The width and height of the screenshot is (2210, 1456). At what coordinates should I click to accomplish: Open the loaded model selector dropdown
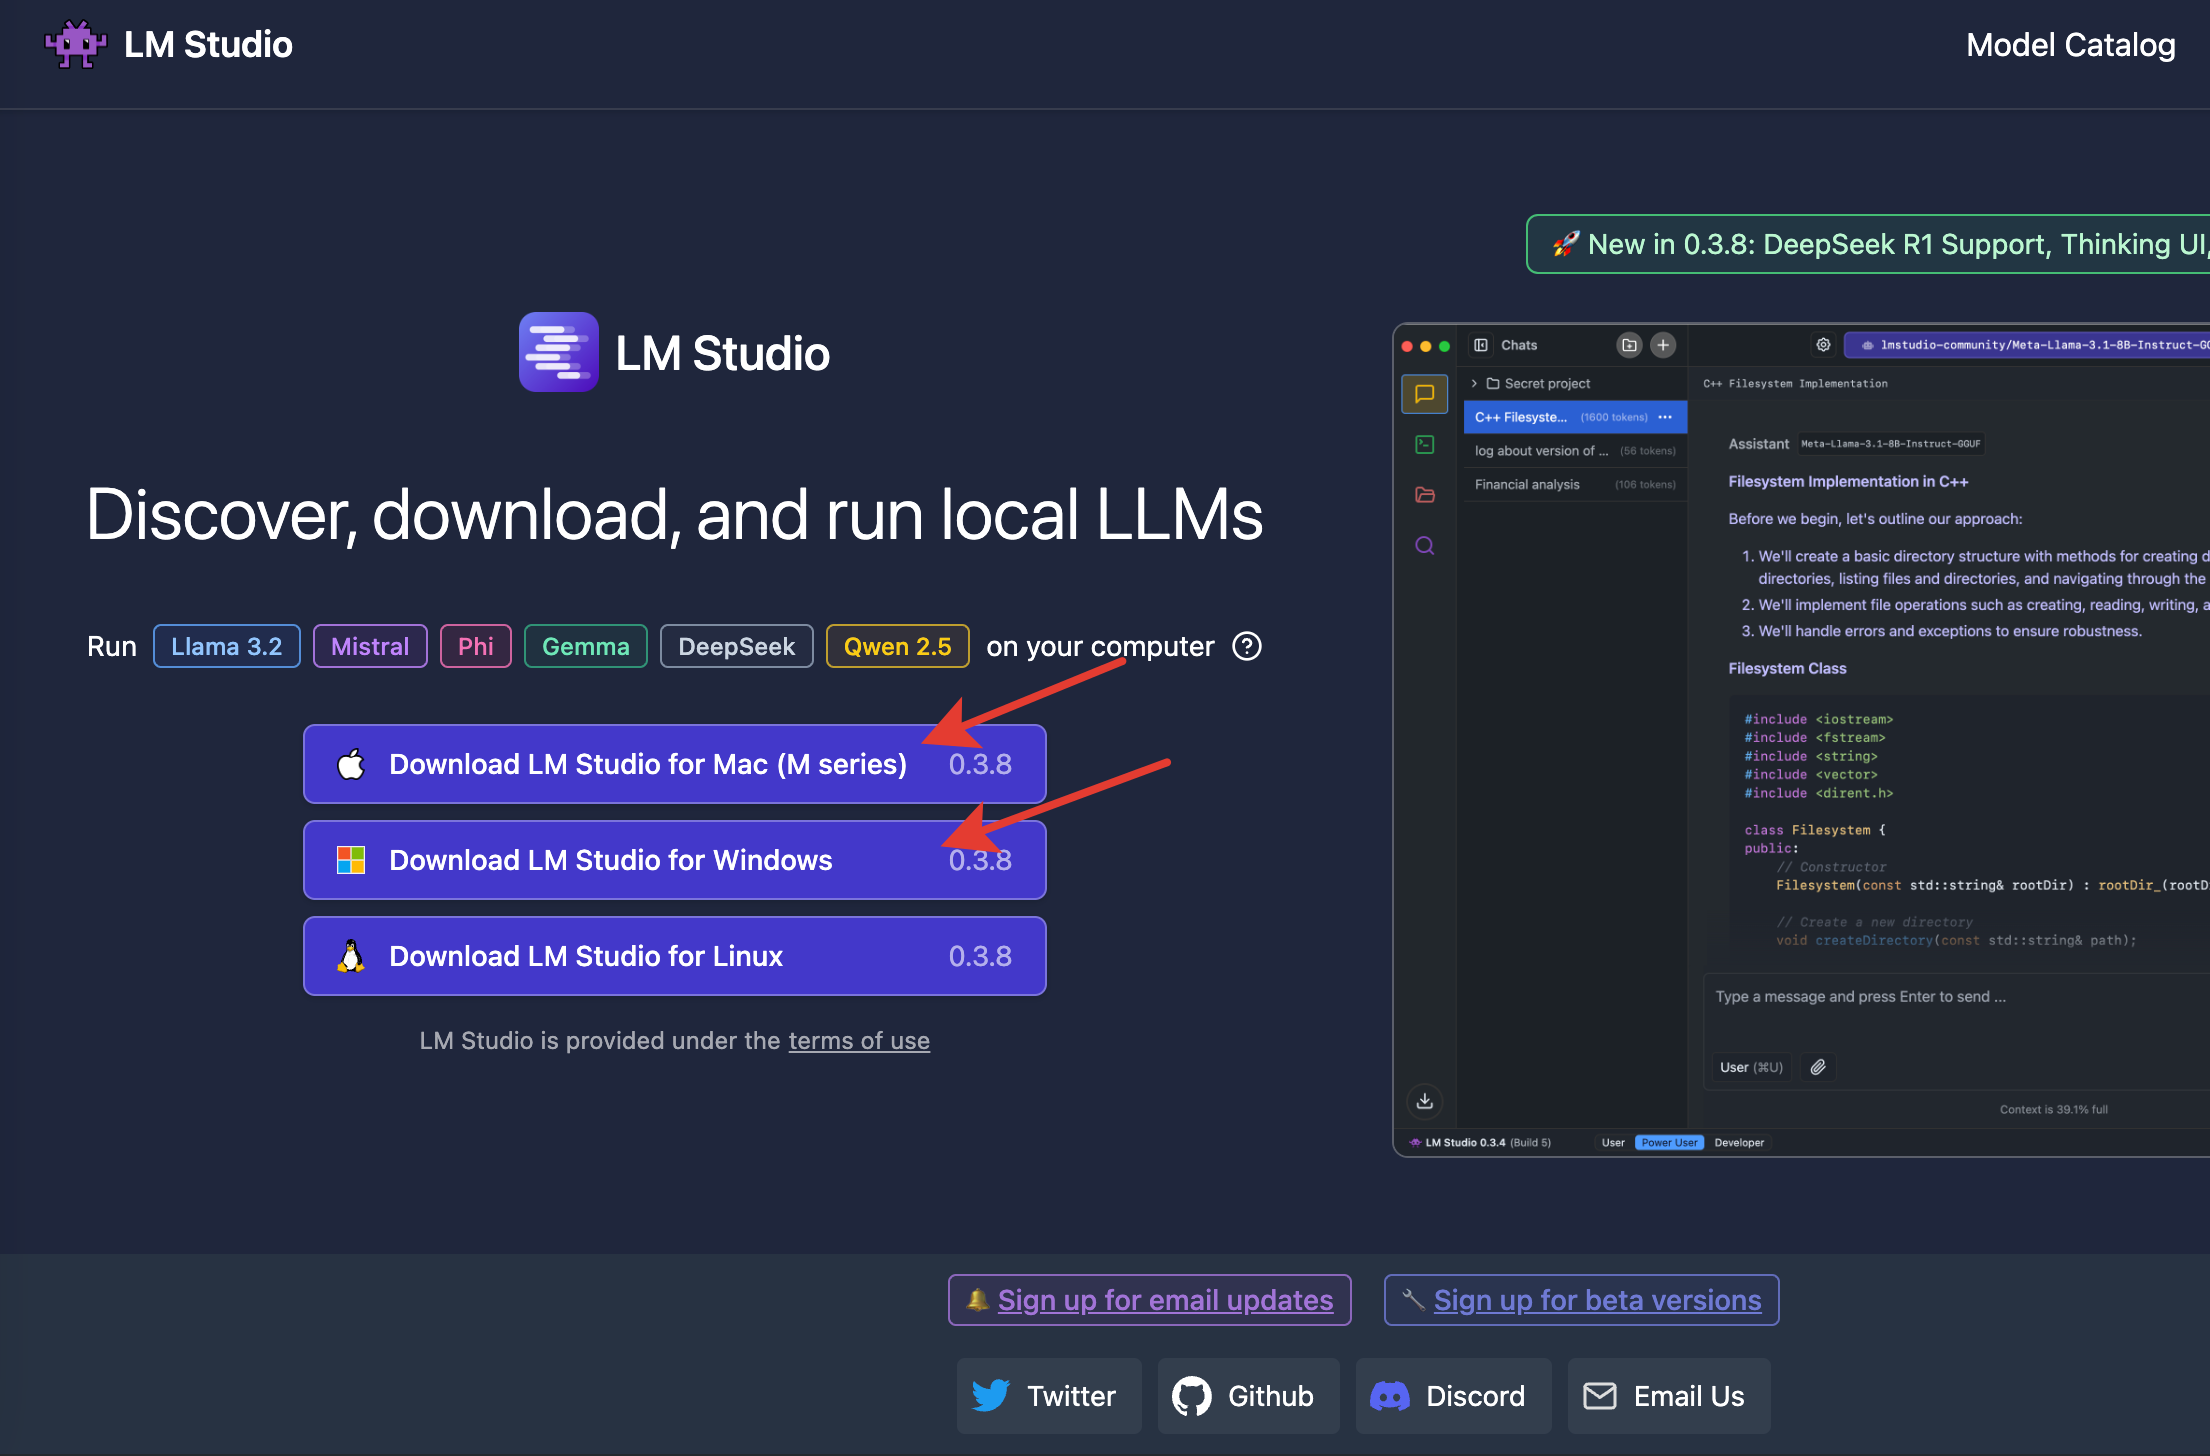point(2030,345)
